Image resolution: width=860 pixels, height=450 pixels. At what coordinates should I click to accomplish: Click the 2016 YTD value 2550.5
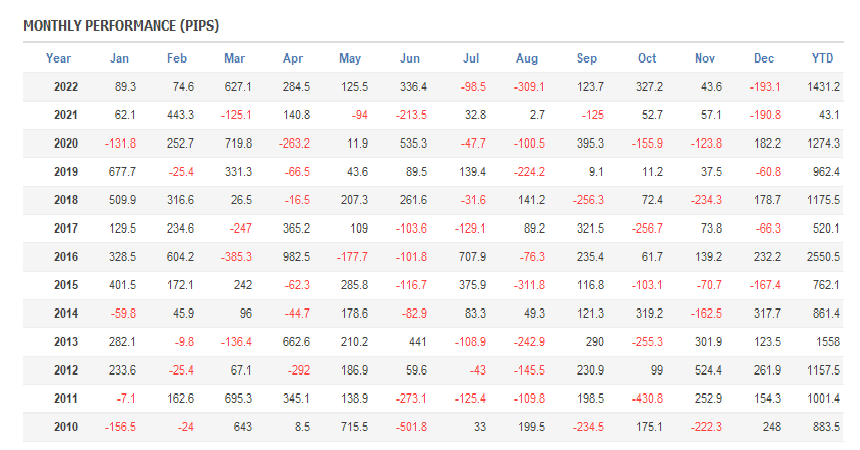tap(823, 256)
